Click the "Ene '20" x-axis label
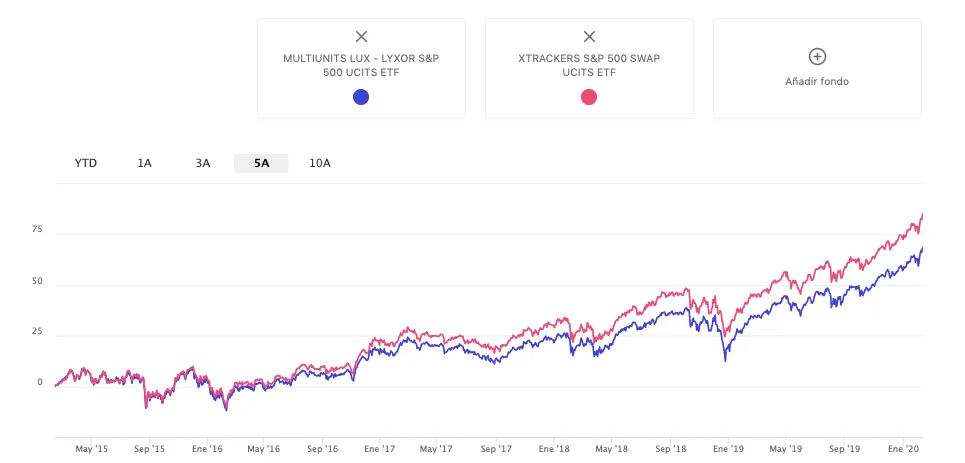The image size is (965, 463). [x=904, y=449]
